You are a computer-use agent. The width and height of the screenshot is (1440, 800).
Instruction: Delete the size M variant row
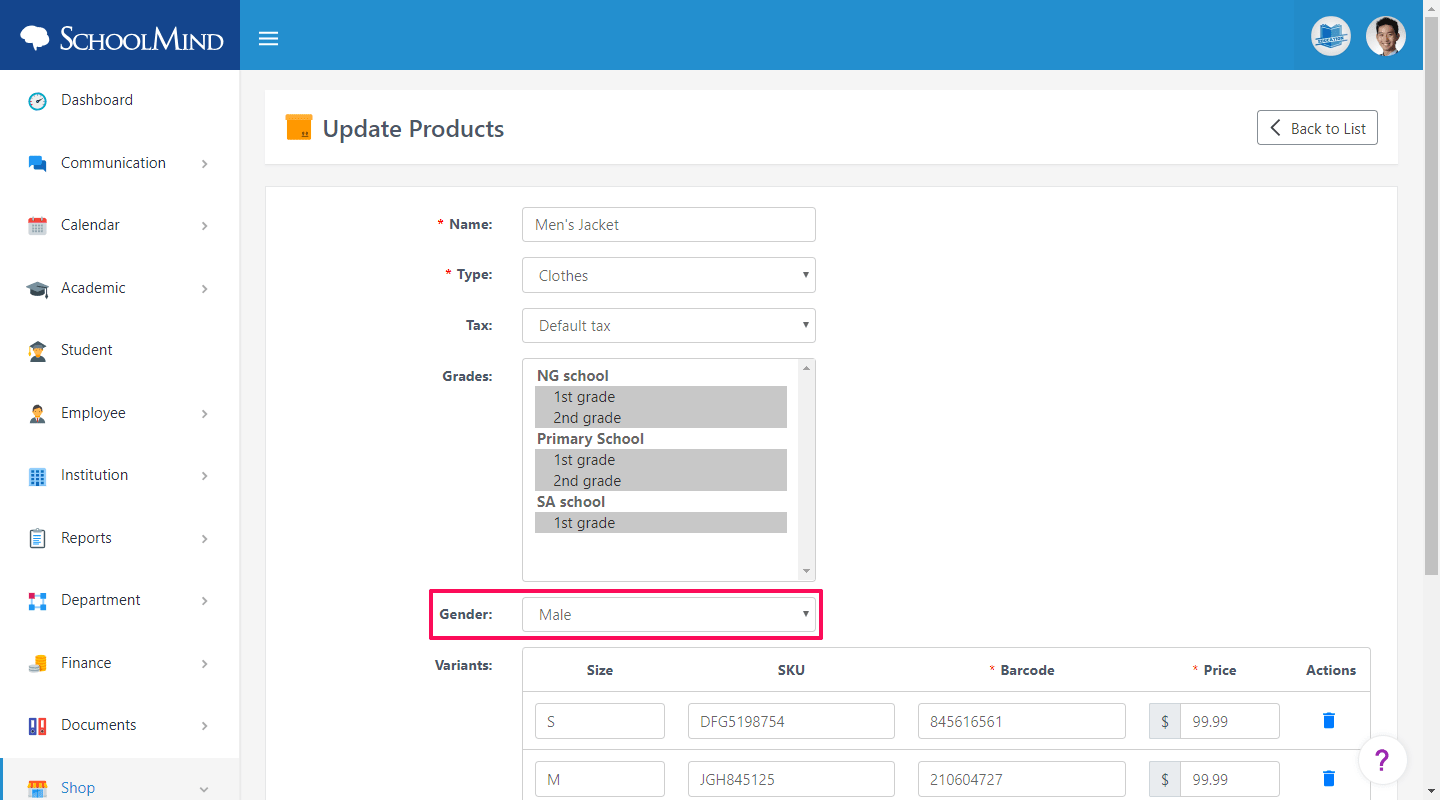coord(1329,778)
